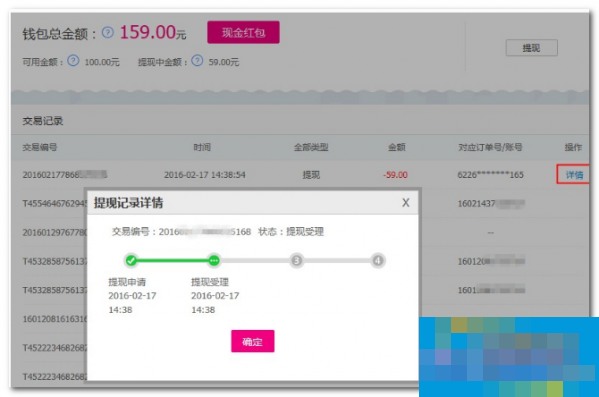
Task: Click the 提现 withdraw button
Action: pos(531,48)
